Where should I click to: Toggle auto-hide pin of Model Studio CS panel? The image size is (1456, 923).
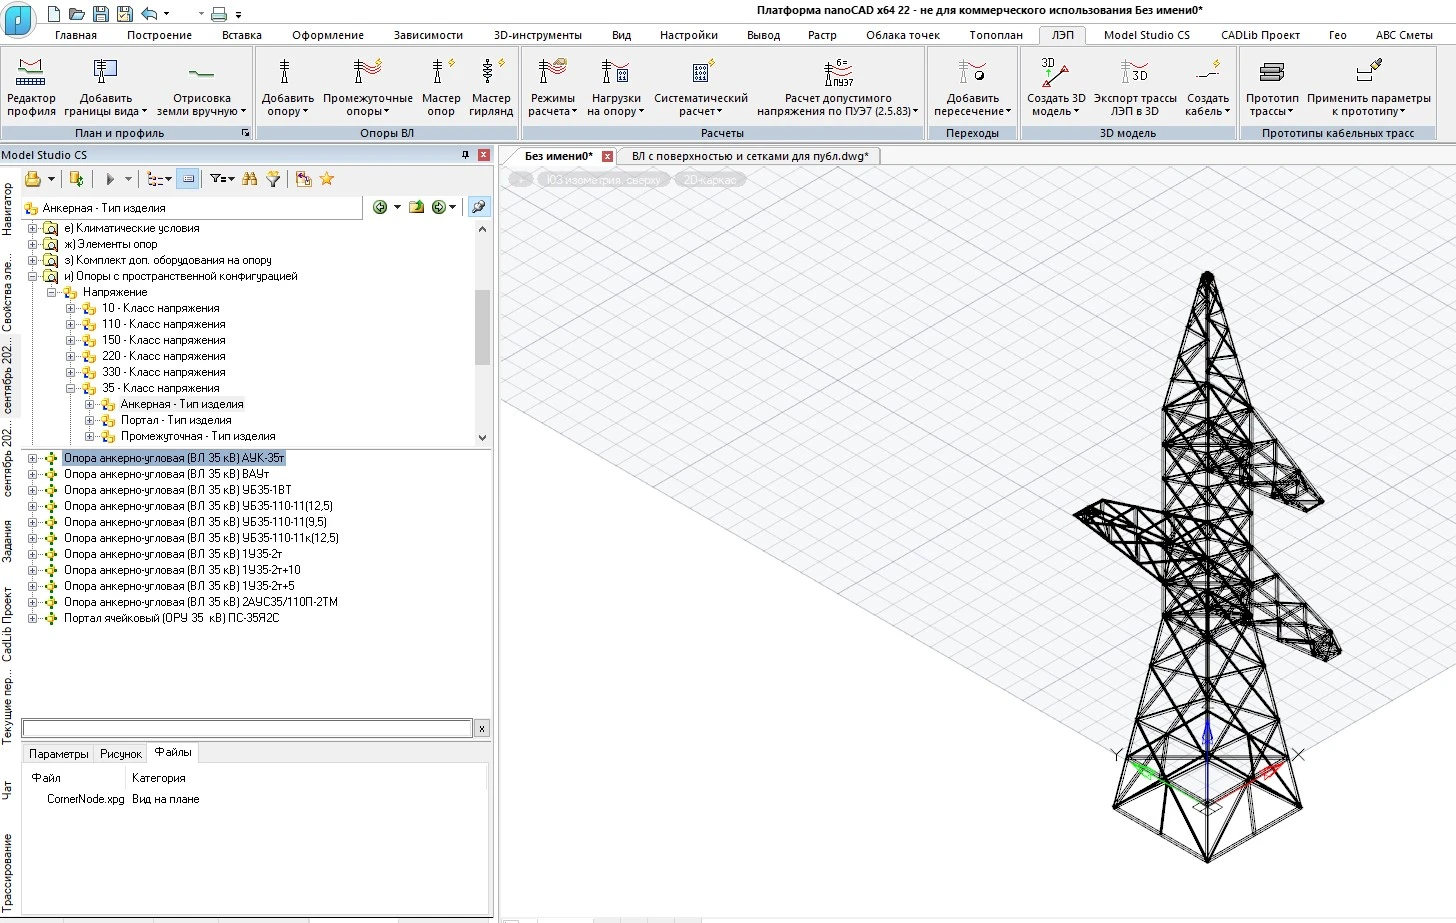click(465, 155)
